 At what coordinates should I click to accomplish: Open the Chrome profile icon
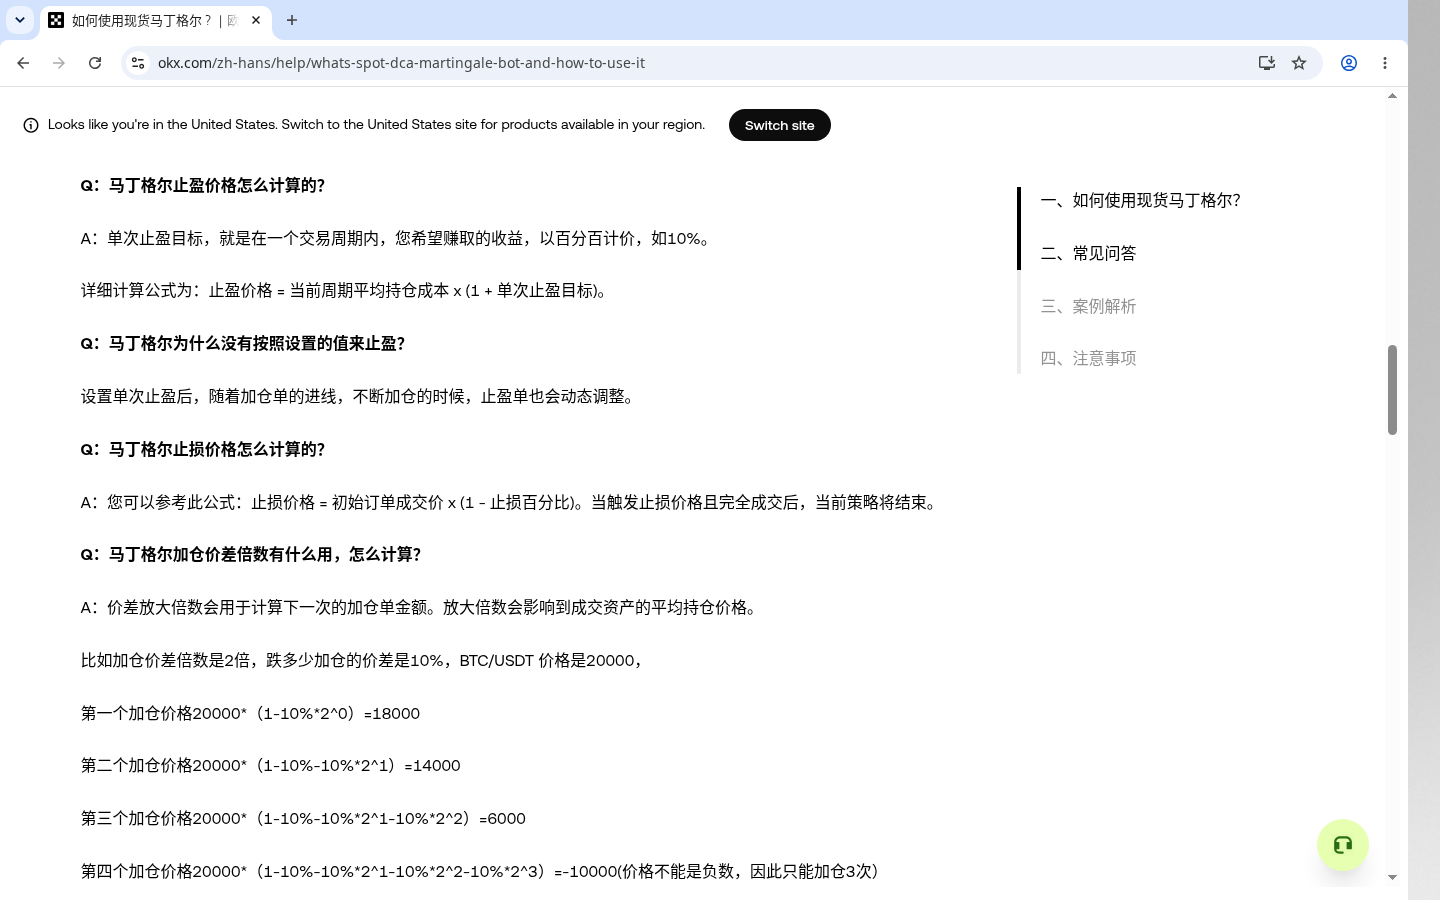pyautogui.click(x=1349, y=63)
